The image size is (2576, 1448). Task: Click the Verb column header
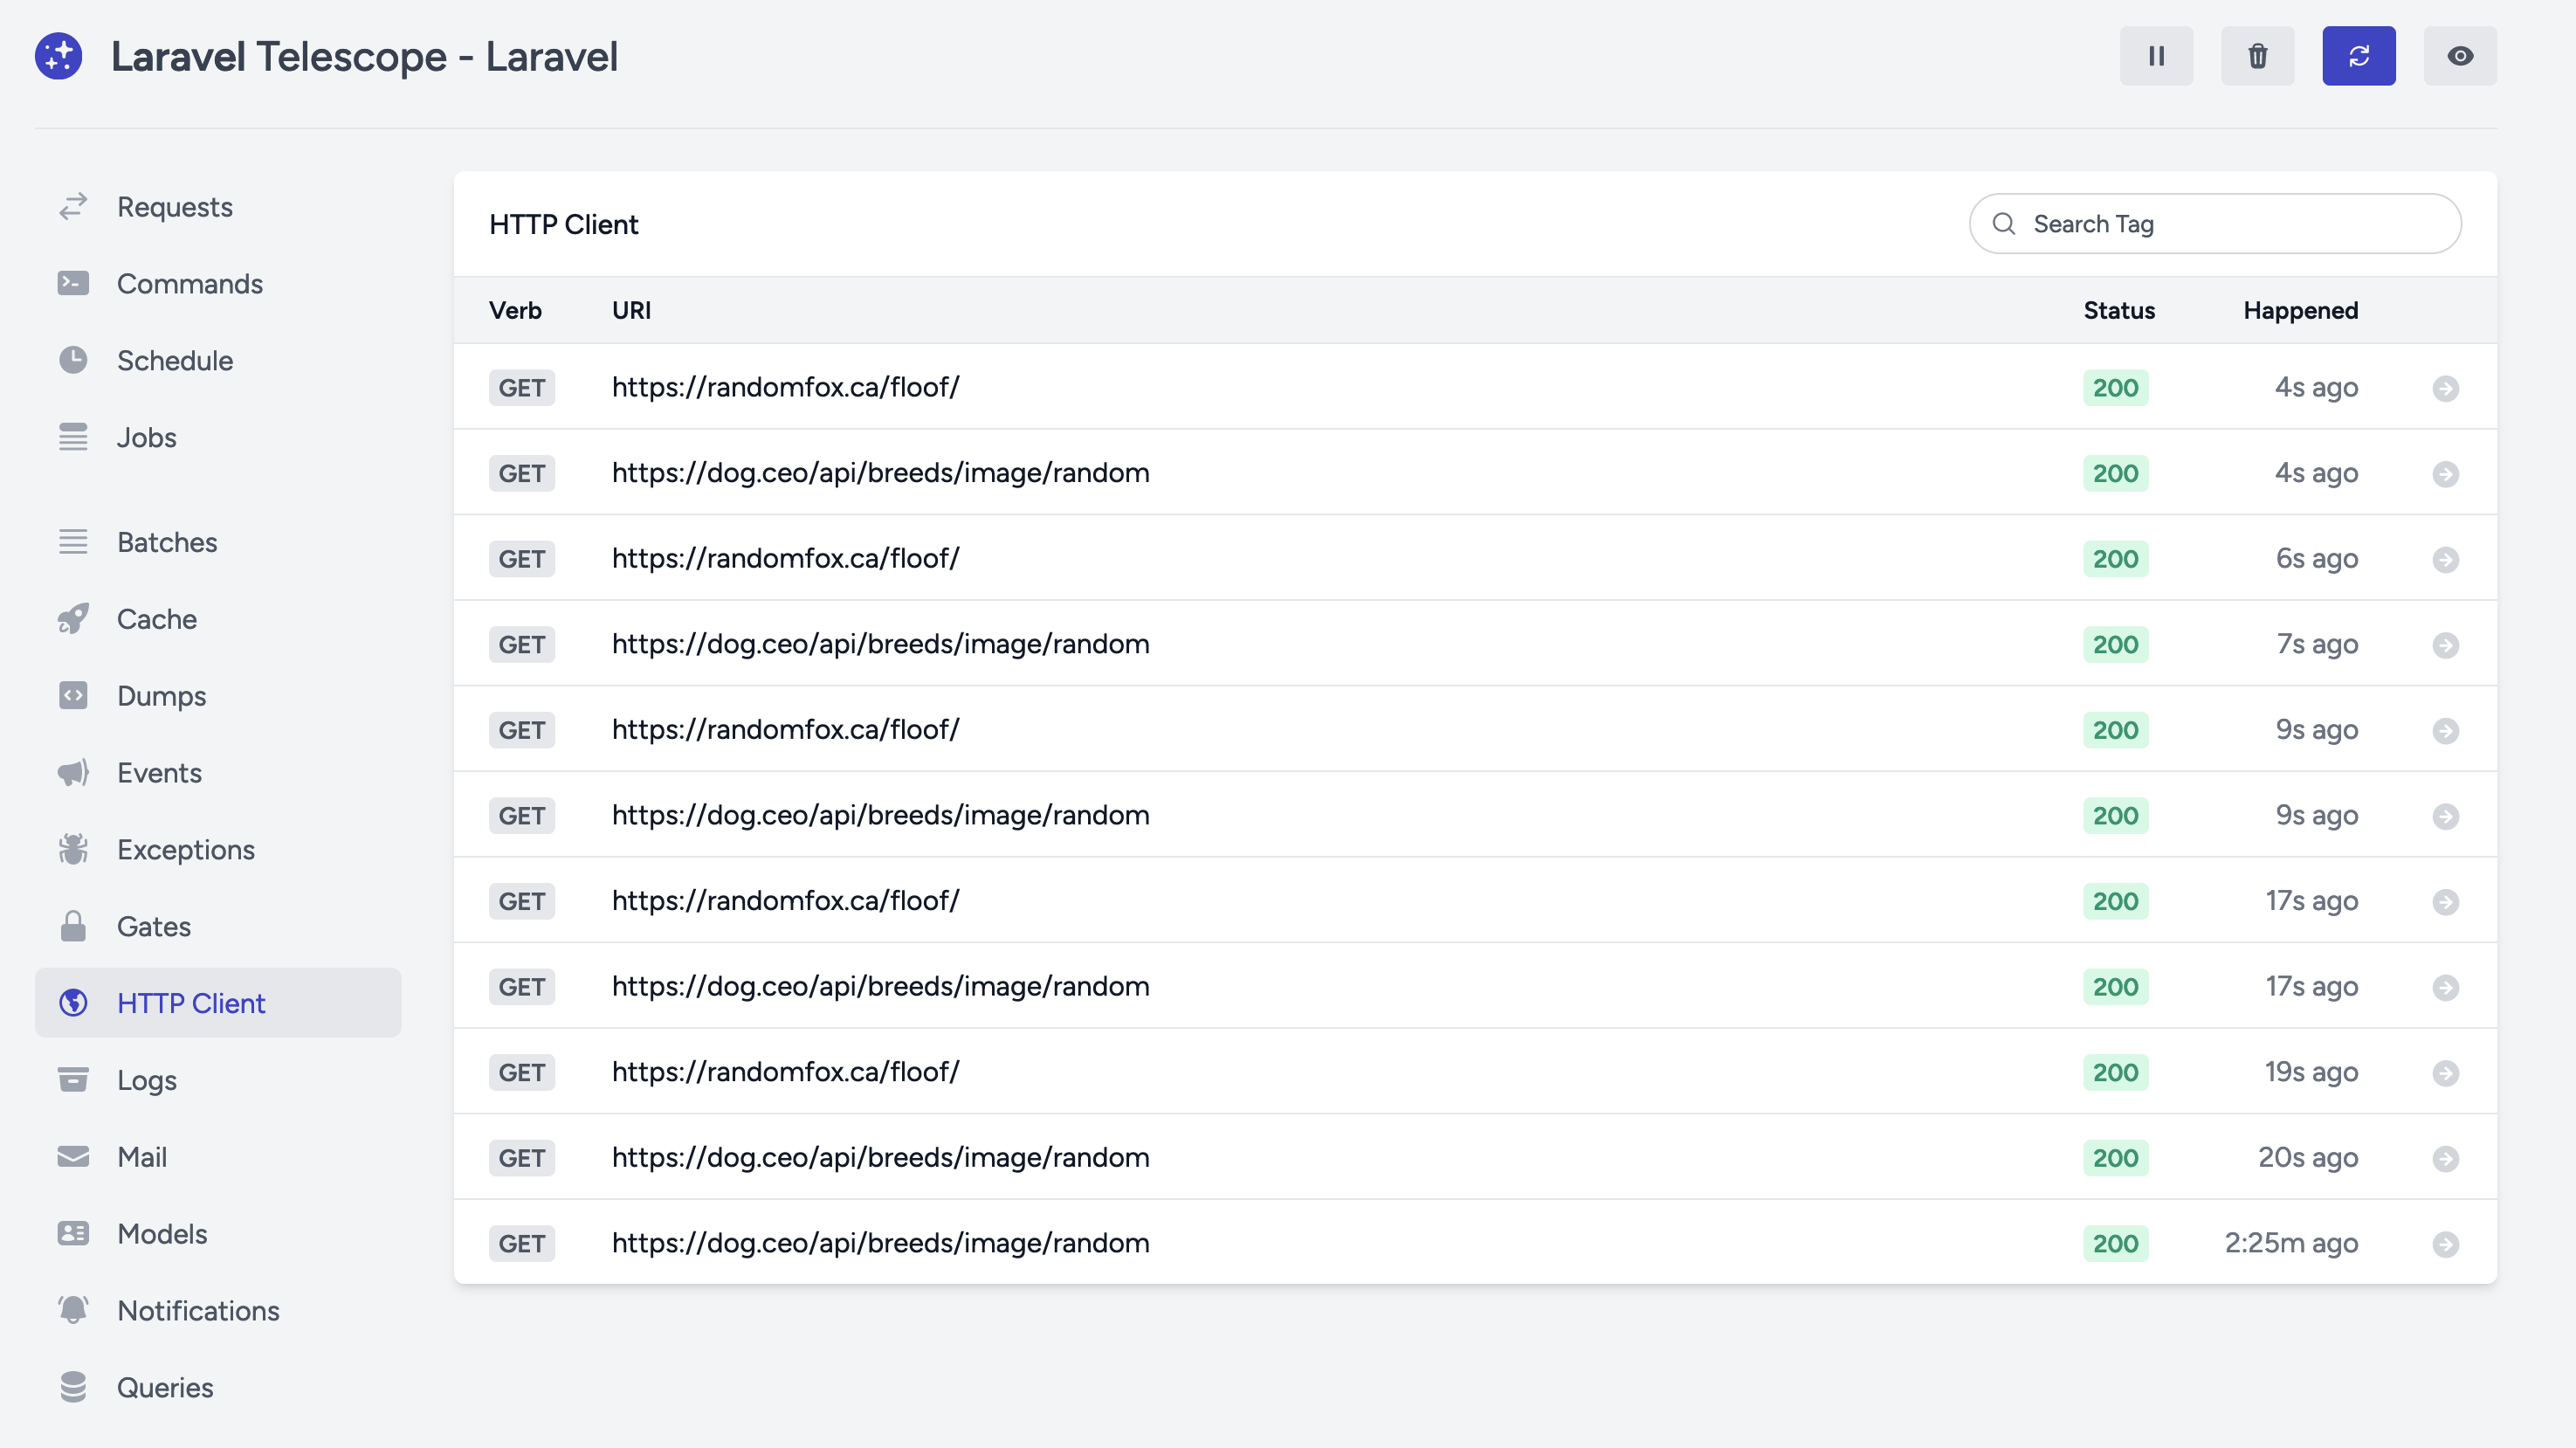coord(515,311)
